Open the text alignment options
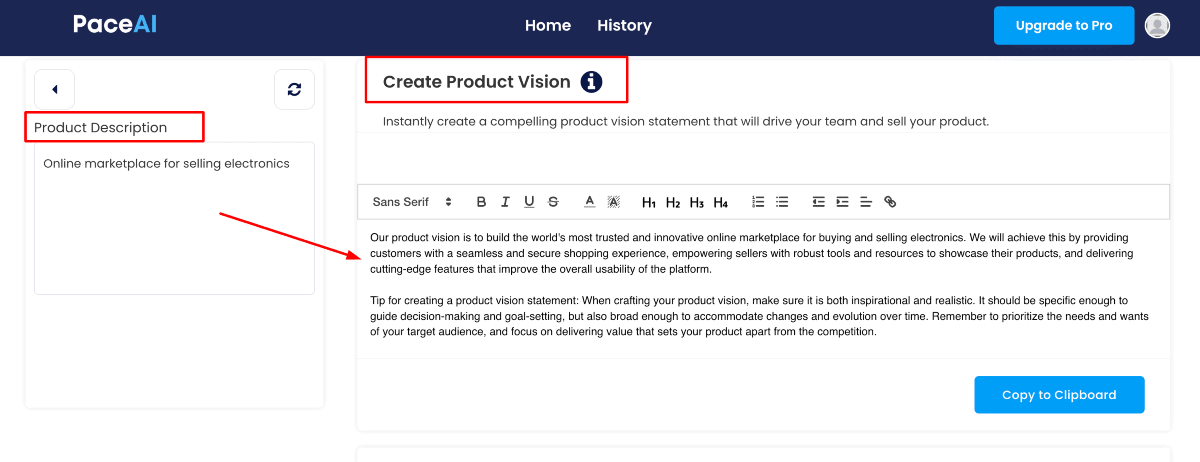The image size is (1200, 462). coord(866,202)
